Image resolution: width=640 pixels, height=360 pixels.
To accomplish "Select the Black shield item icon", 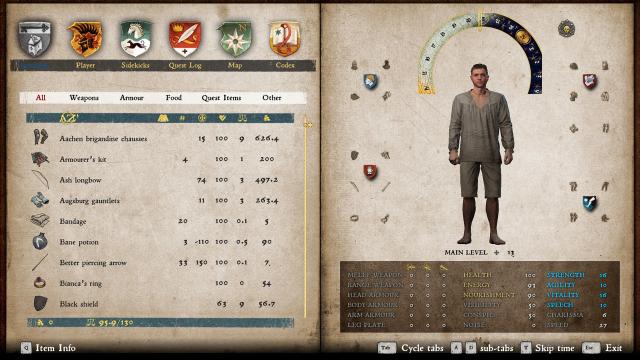I will point(40,303).
